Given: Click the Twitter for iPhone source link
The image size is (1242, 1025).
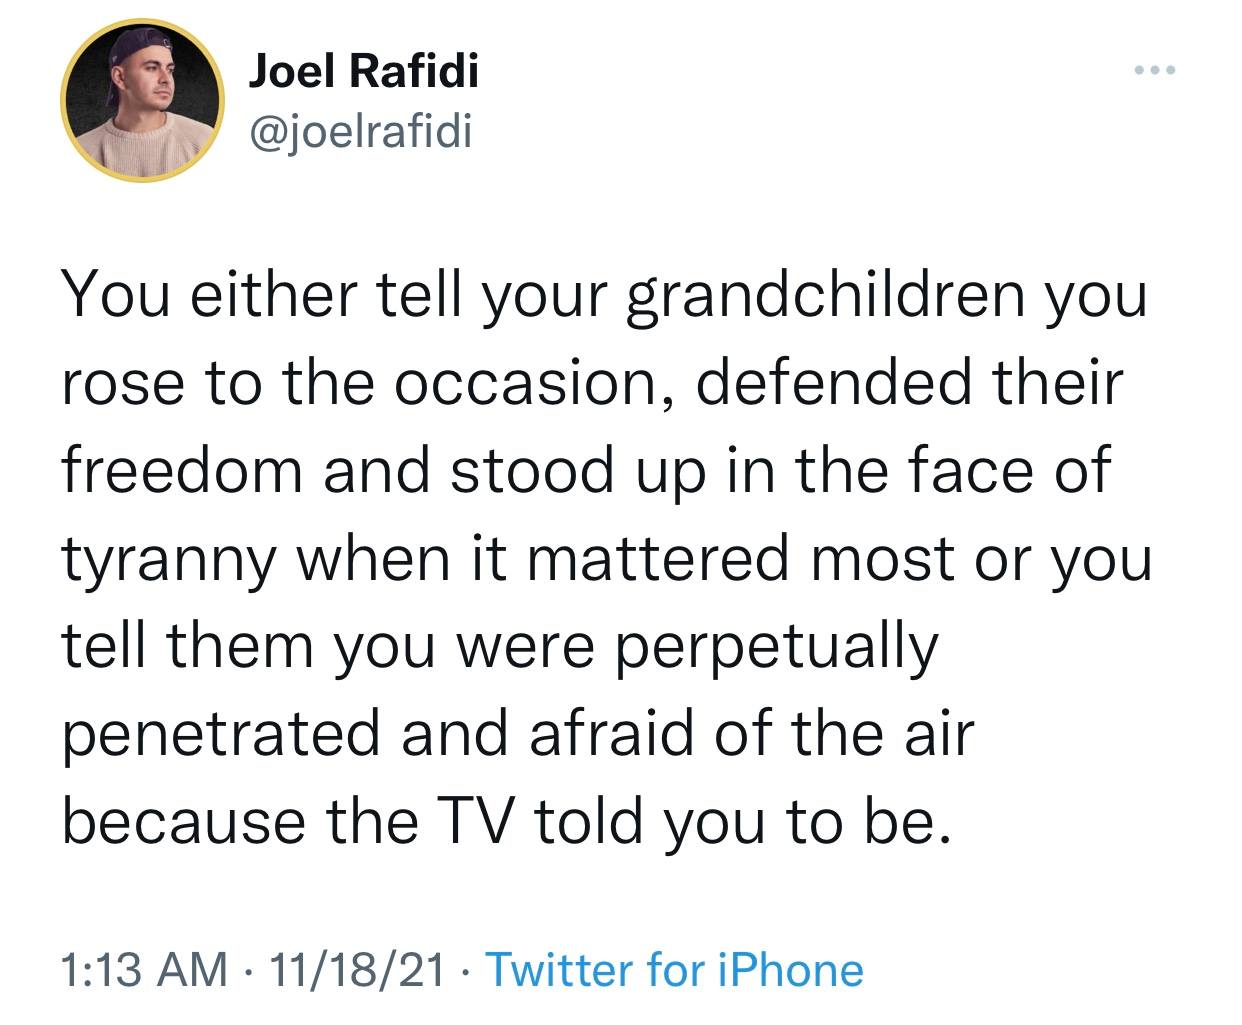Looking at the screenshot, I should coord(673,970).
